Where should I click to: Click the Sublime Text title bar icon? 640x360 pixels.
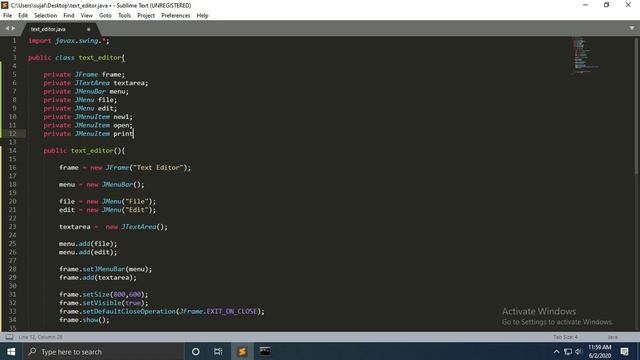point(5,5)
